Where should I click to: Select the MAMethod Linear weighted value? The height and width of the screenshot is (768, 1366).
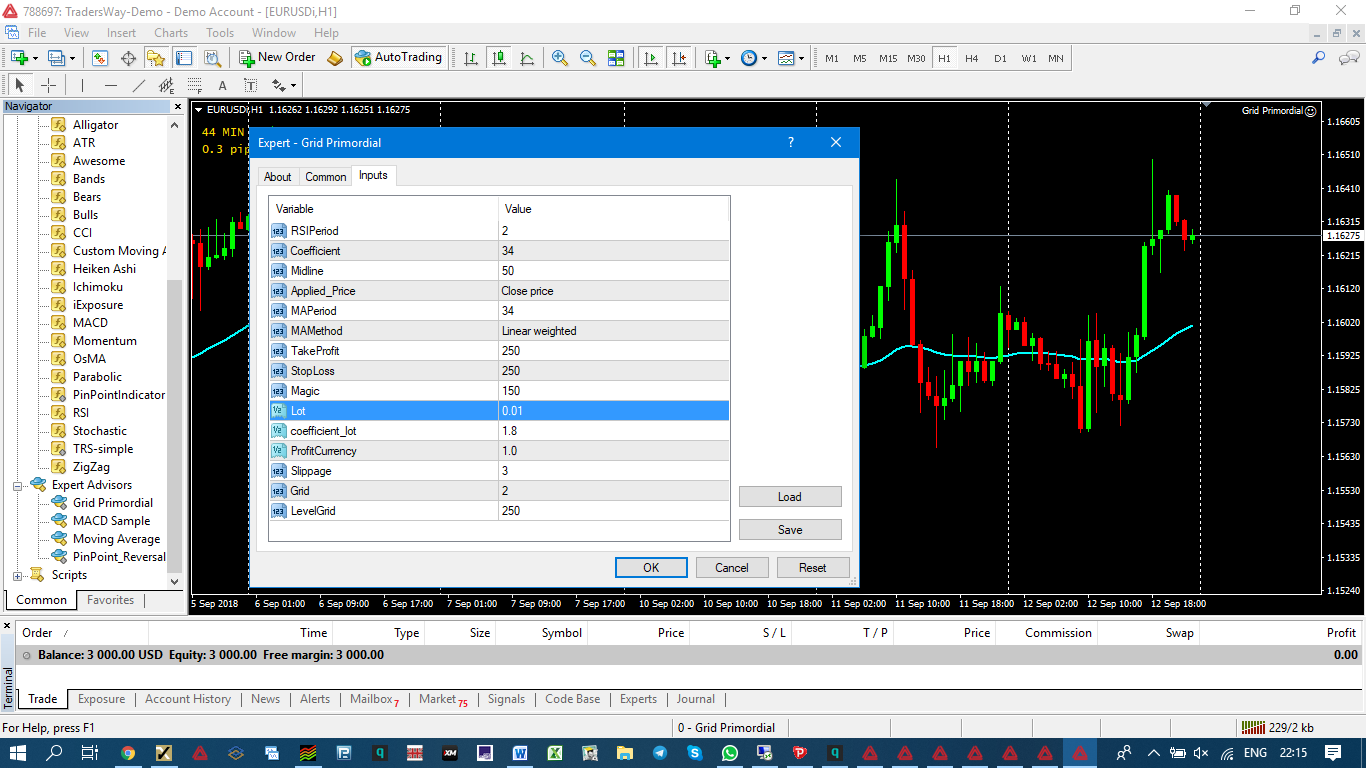(614, 331)
